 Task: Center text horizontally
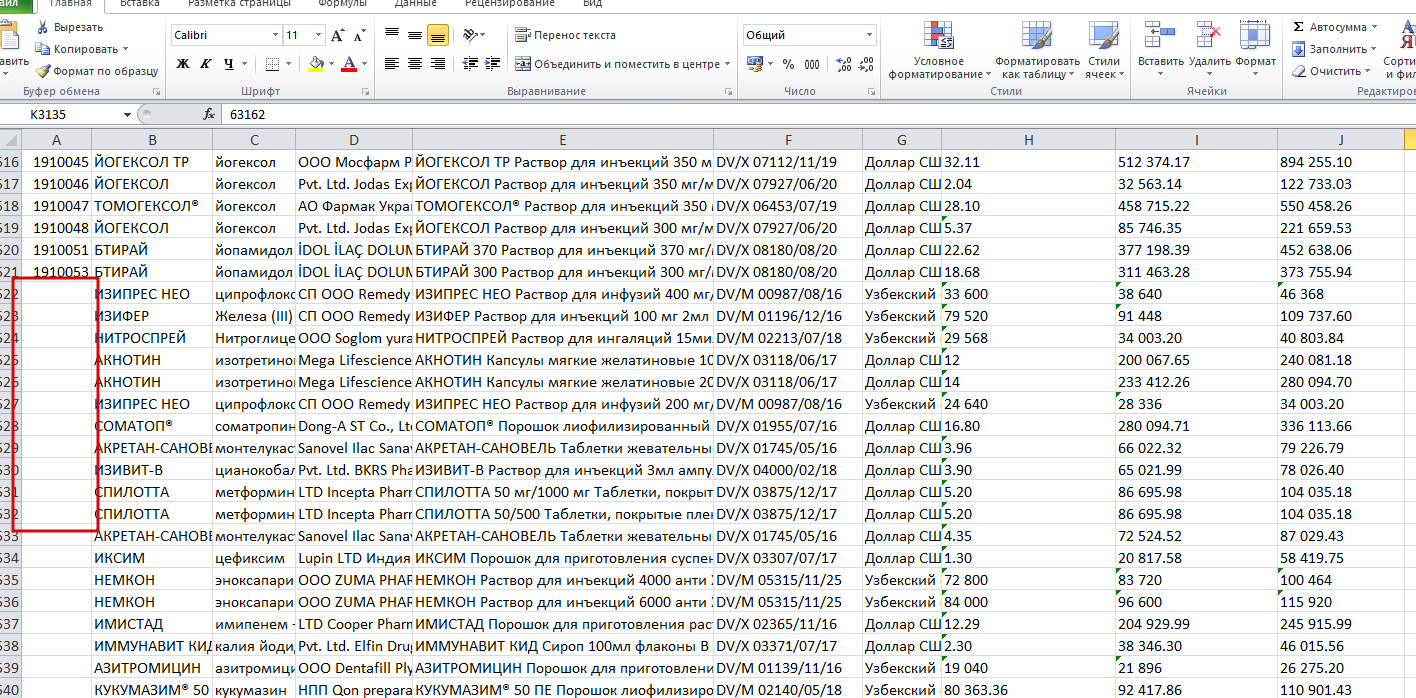[x=414, y=64]
